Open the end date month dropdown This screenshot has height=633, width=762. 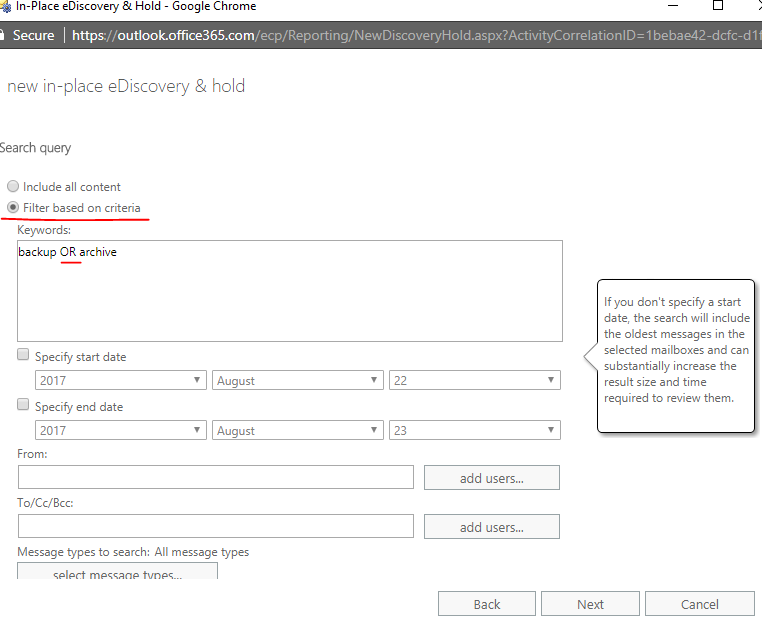coord(297,430)
